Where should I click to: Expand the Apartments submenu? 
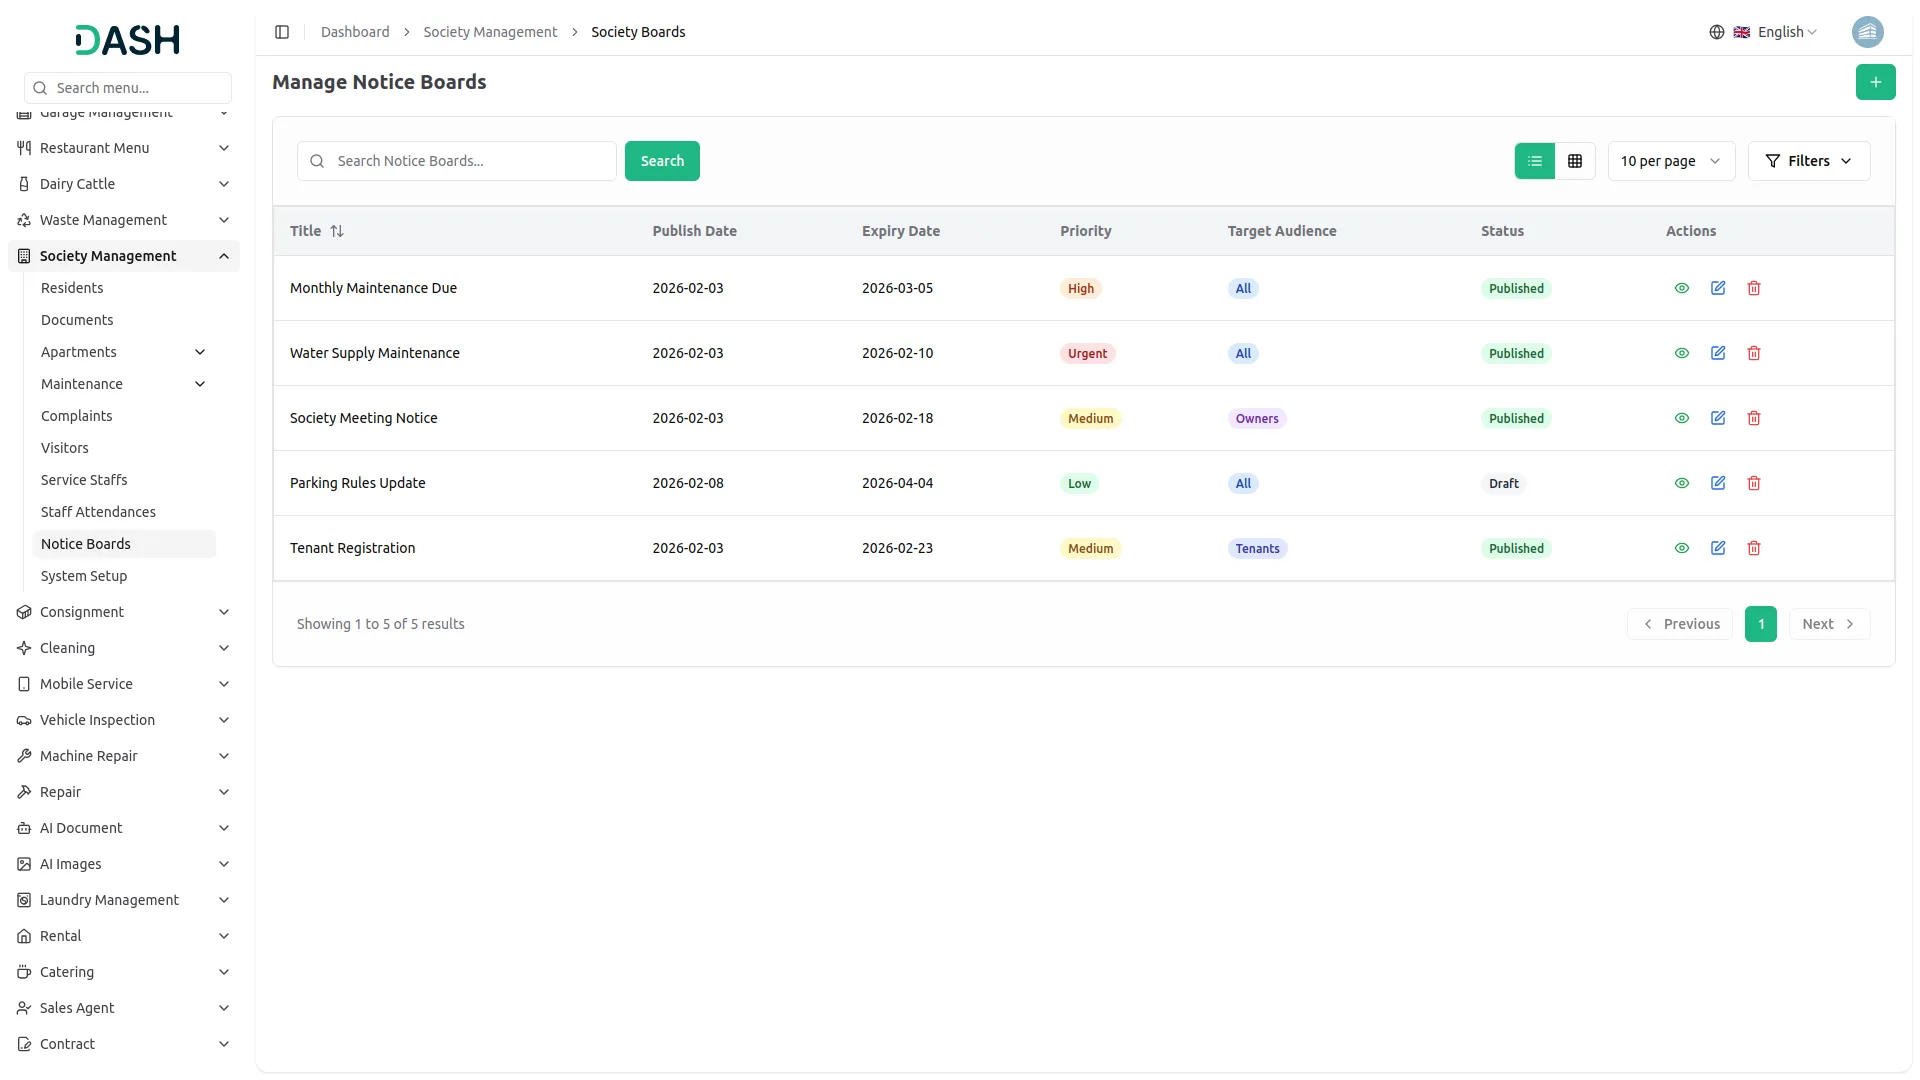[x=200, y=352]
